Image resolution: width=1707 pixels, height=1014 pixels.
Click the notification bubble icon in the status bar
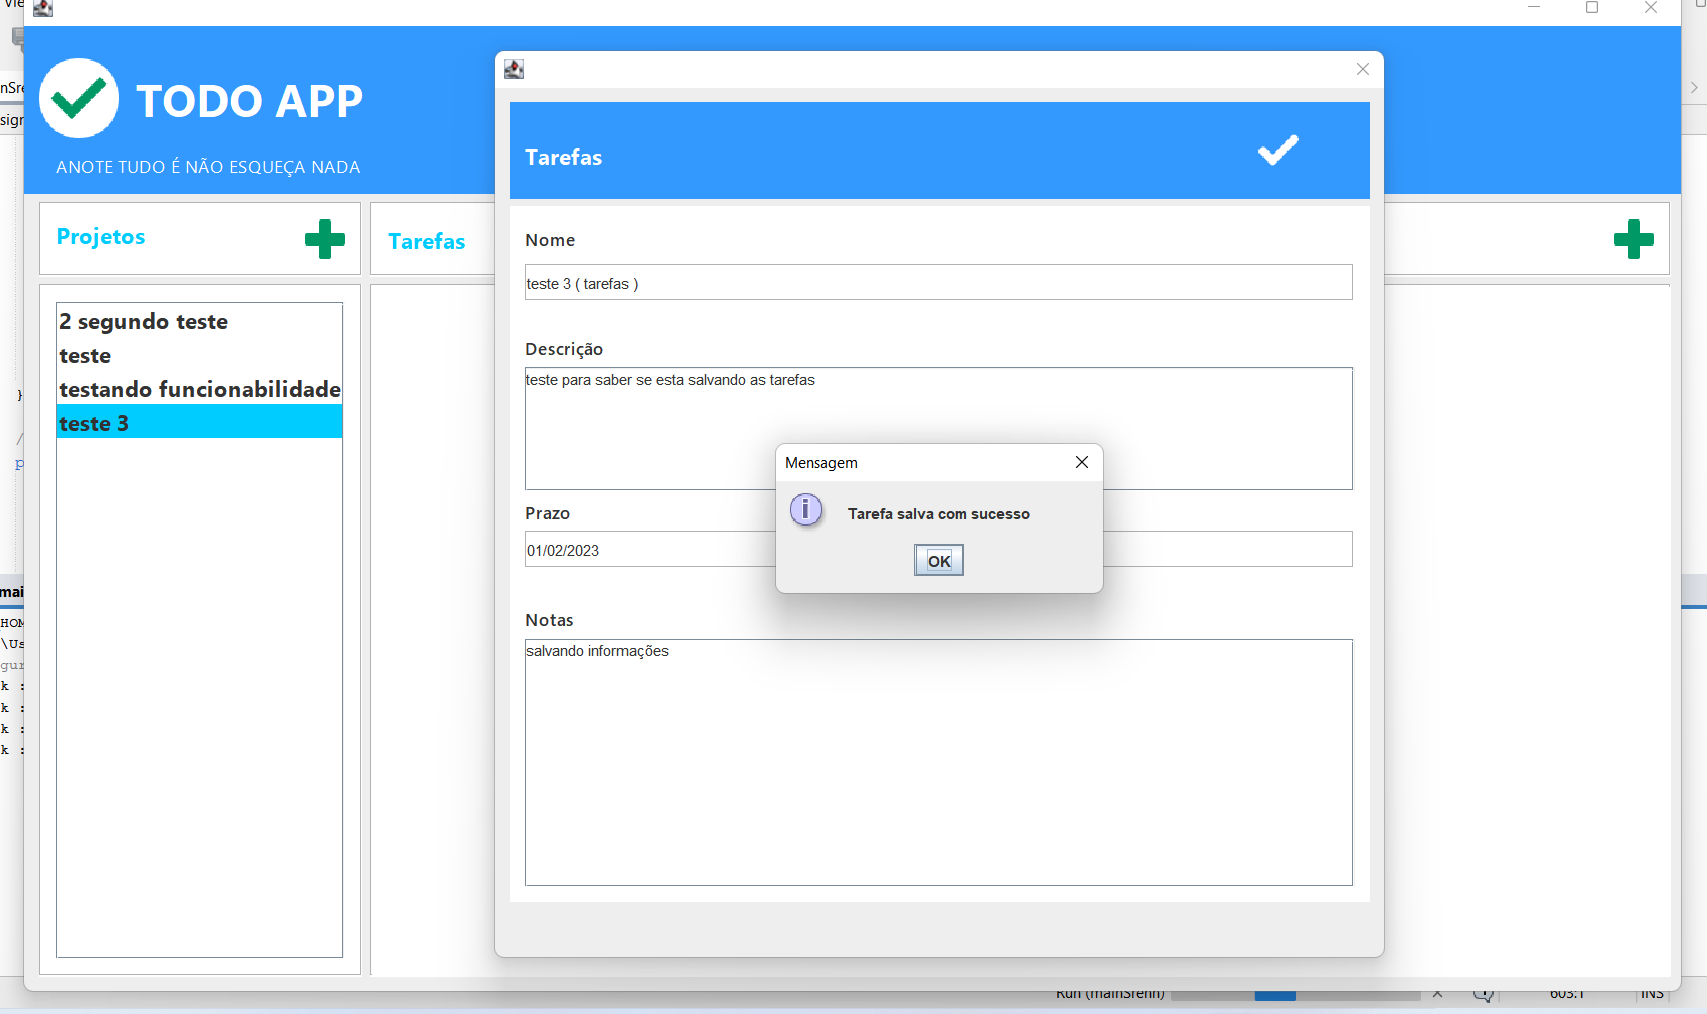pos(1484,993)
